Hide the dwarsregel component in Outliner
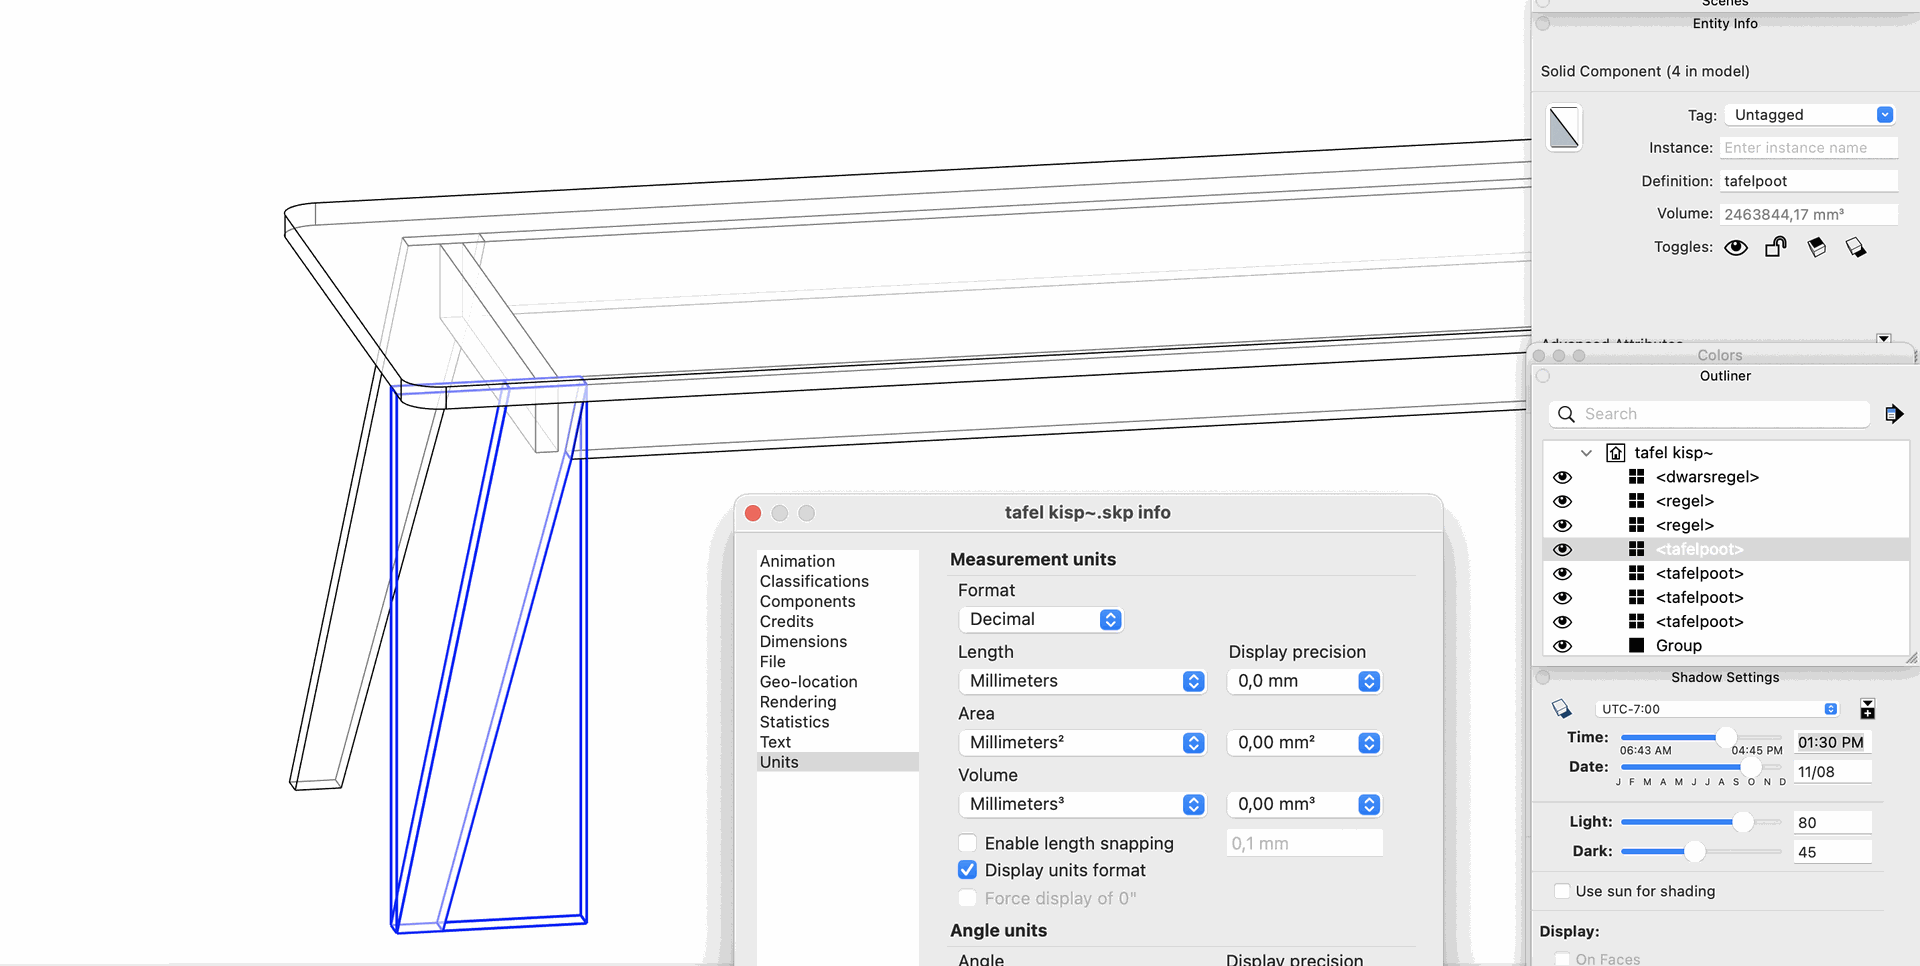1920x966 pixels. [x=1563, y=477]
